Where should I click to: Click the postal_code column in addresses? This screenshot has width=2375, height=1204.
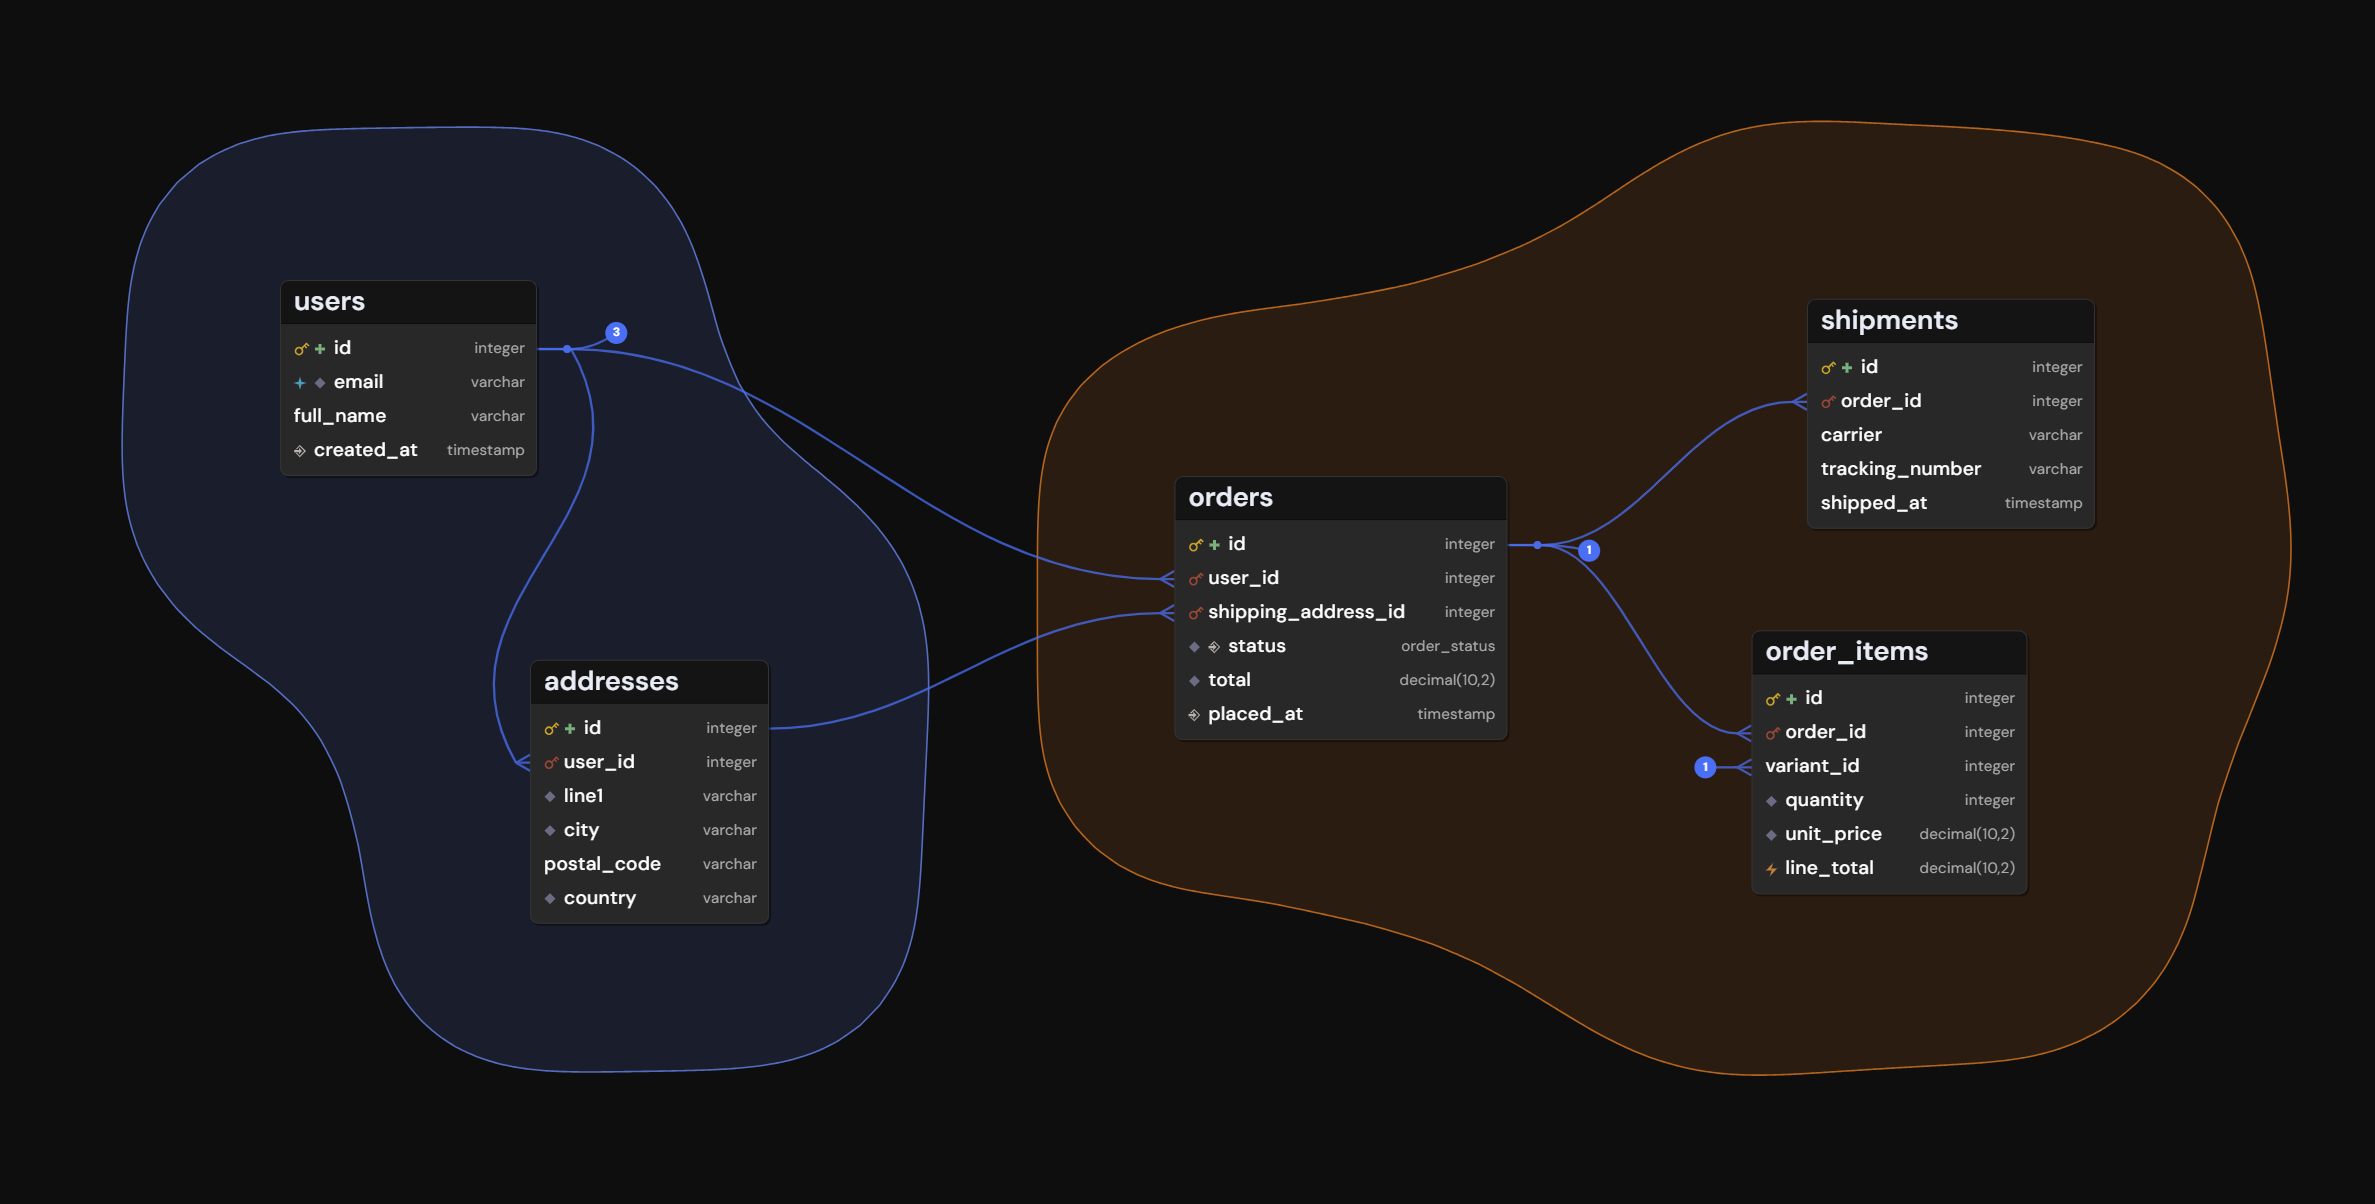(x=649, y=864)
